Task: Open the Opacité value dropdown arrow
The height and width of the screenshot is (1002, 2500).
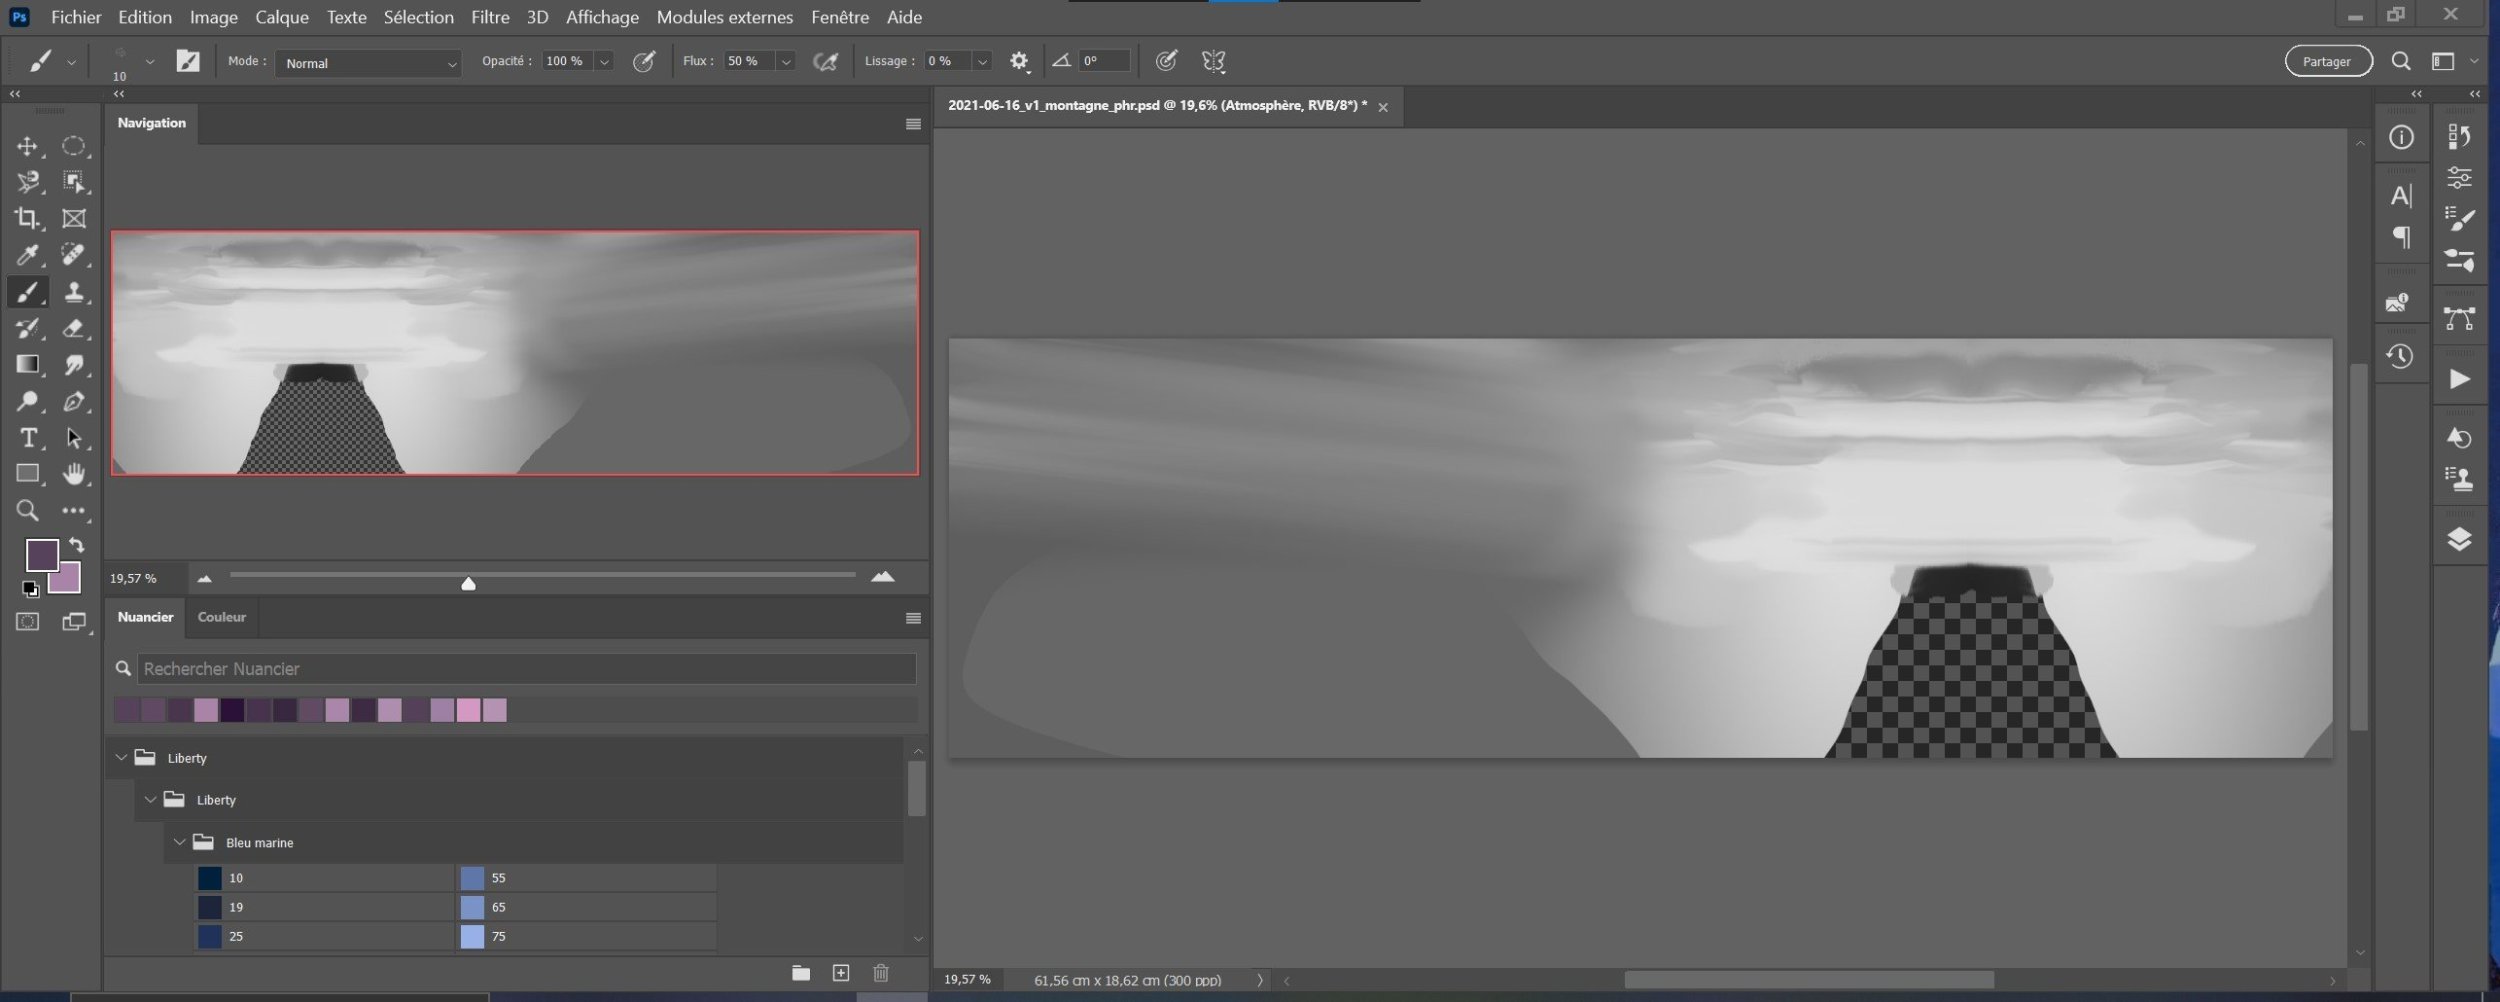Action: (x=604, y=62)
